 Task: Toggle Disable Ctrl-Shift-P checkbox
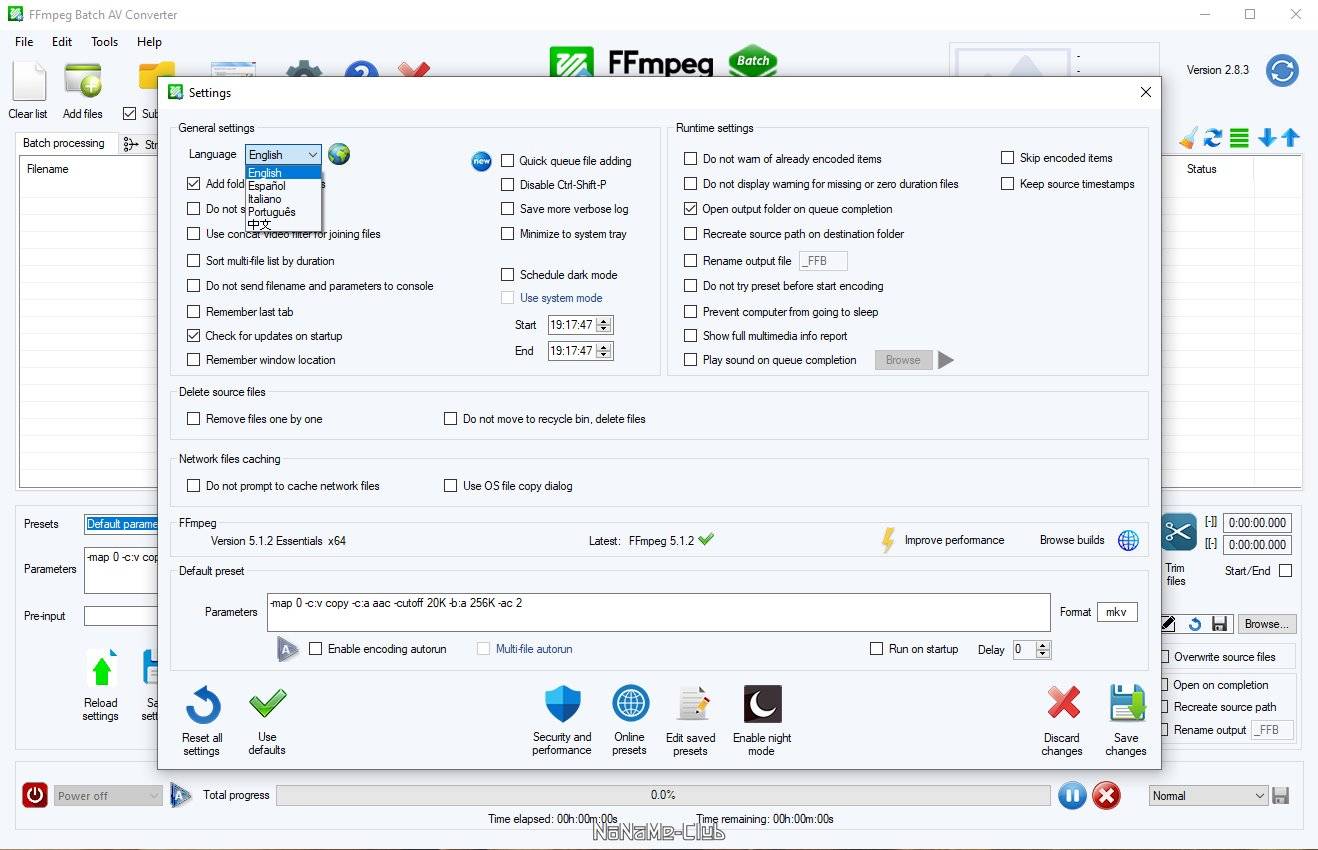coord(508,185)
